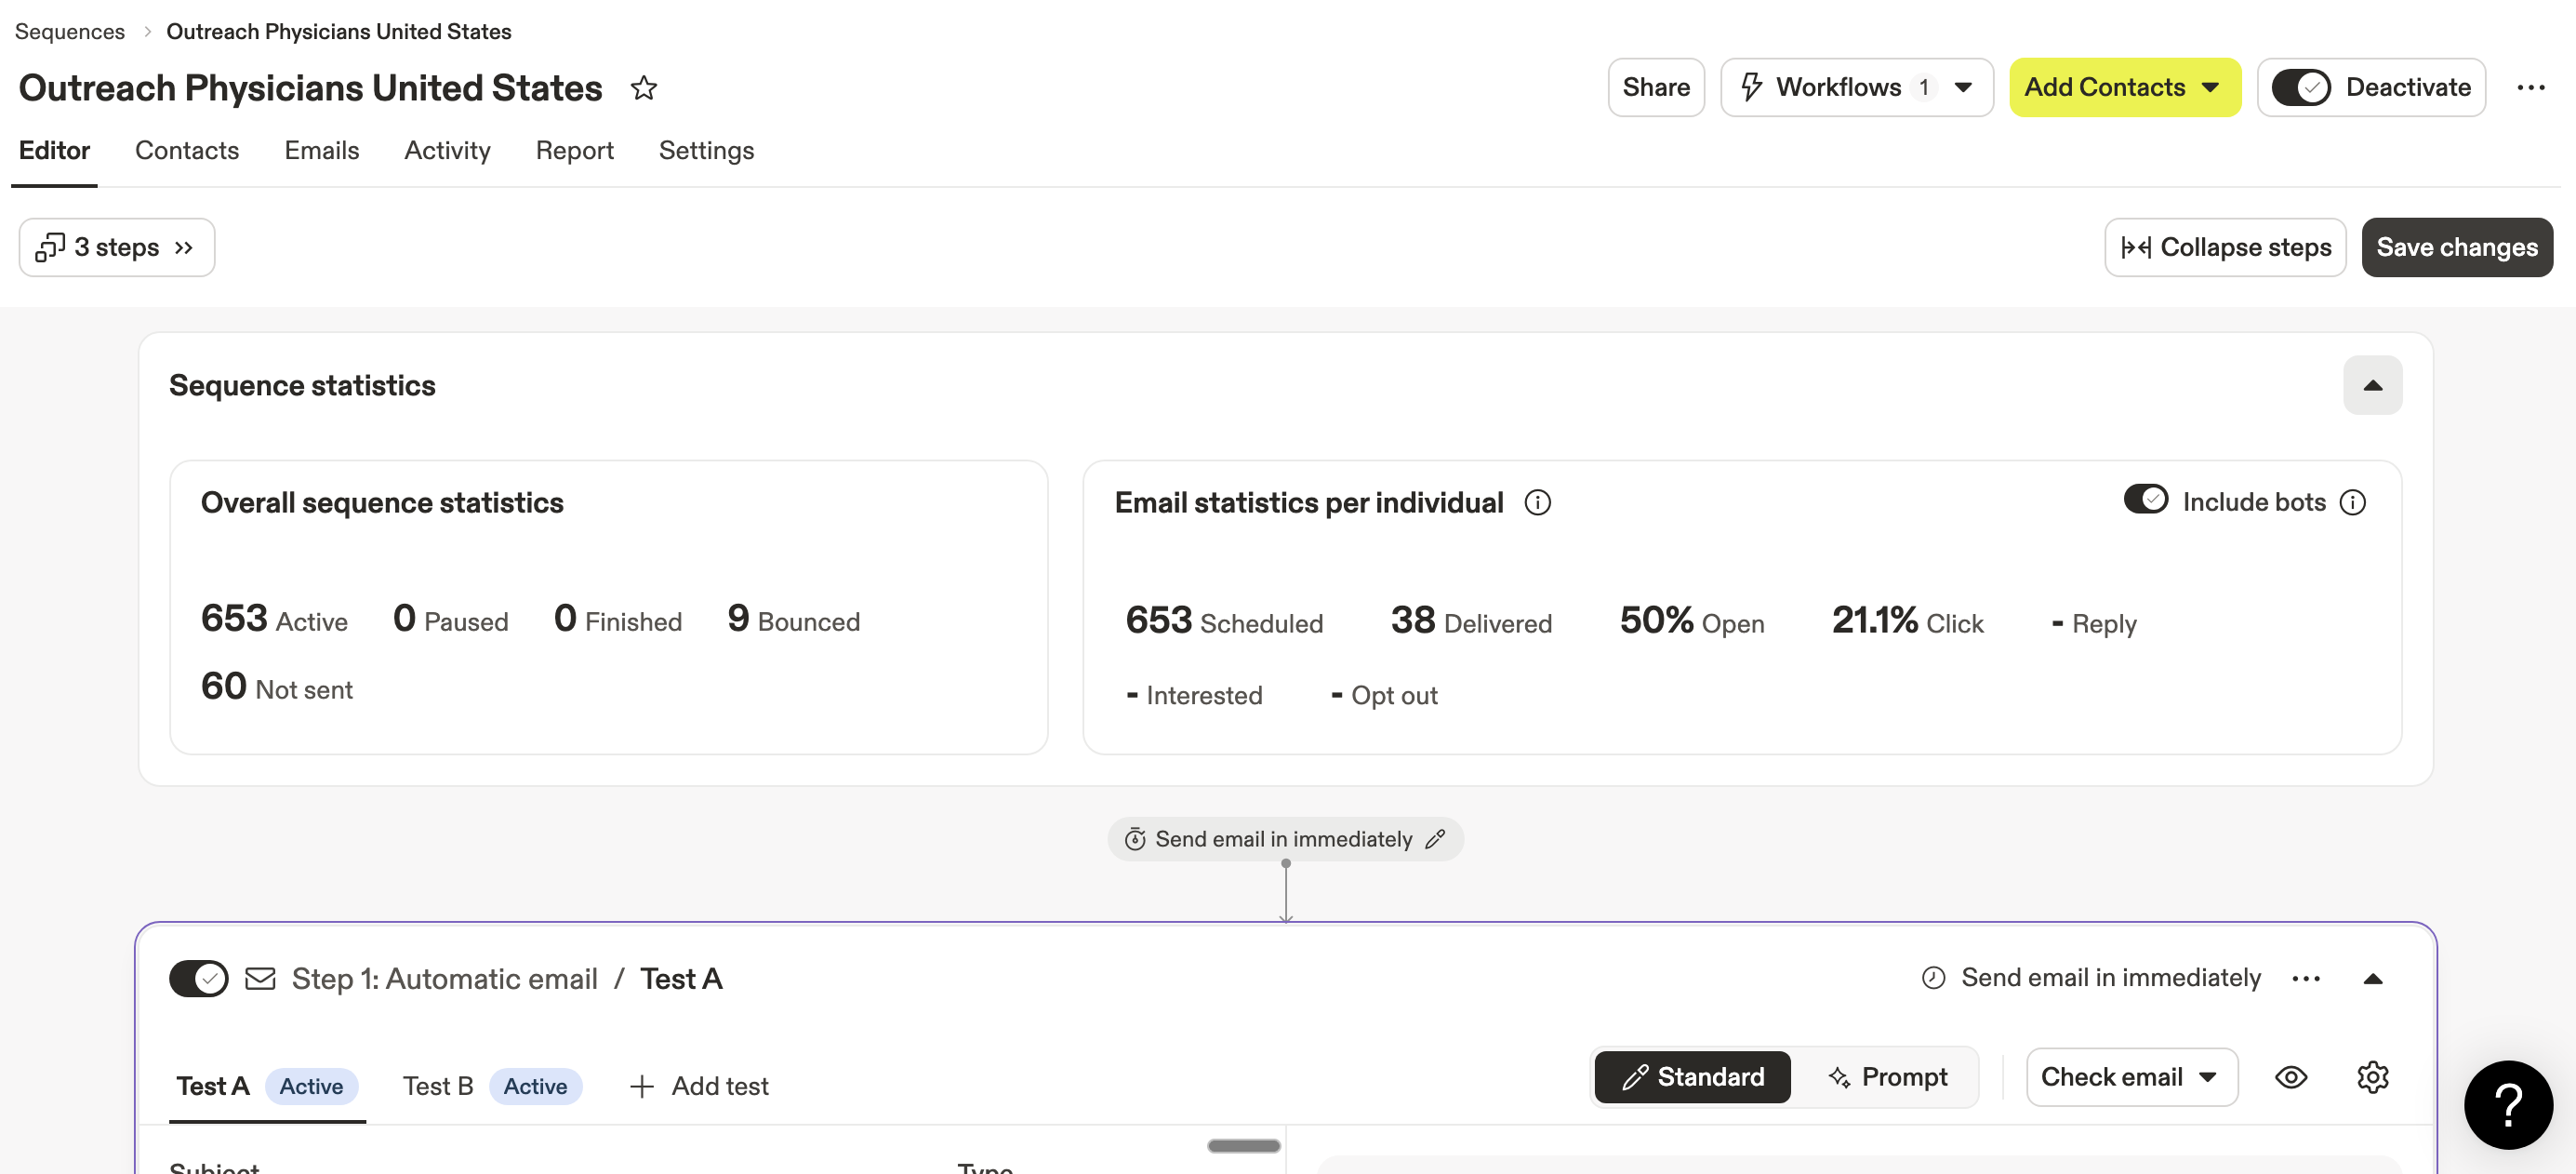
Task: Turn off the Step 1 email toggle
Action: click(x=198, y=978)
